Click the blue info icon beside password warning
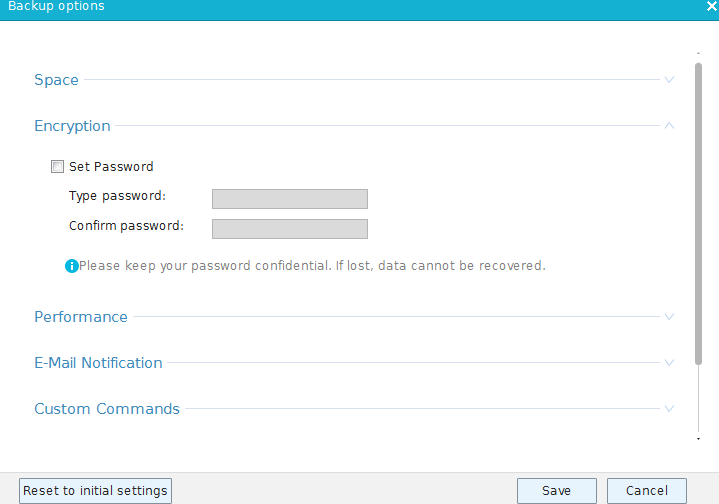 (72, 266)
